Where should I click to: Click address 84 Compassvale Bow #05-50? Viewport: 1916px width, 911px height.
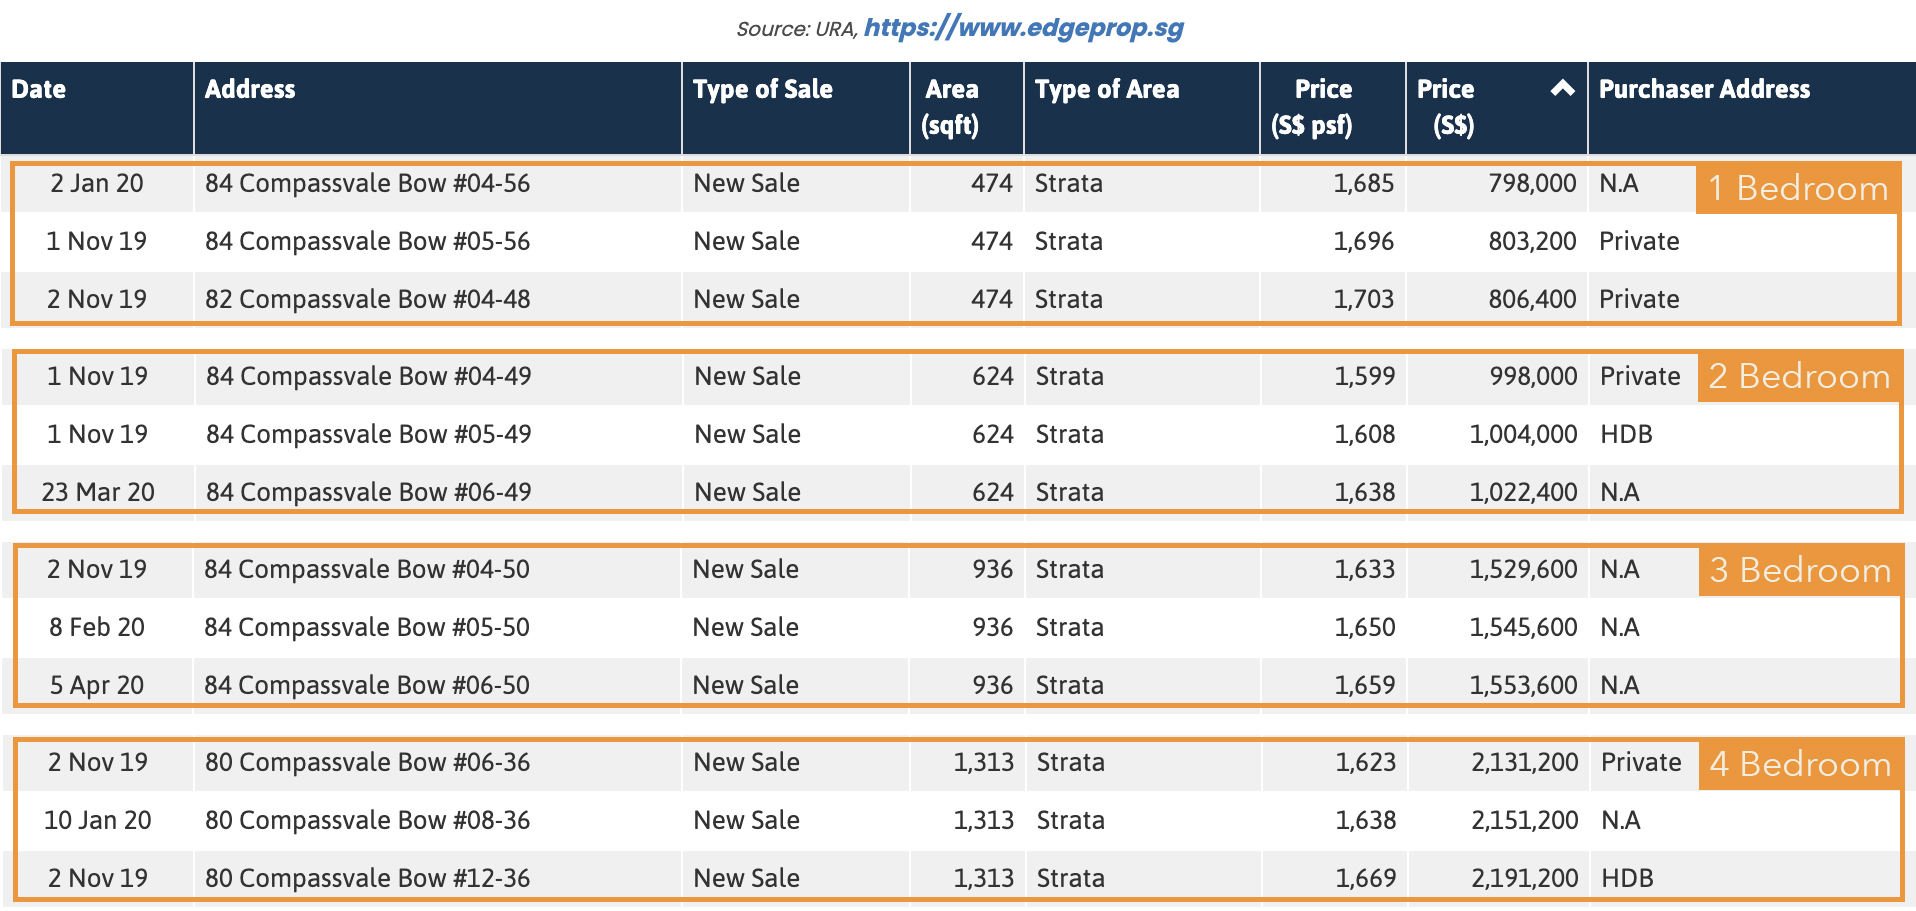coord(366,628)
